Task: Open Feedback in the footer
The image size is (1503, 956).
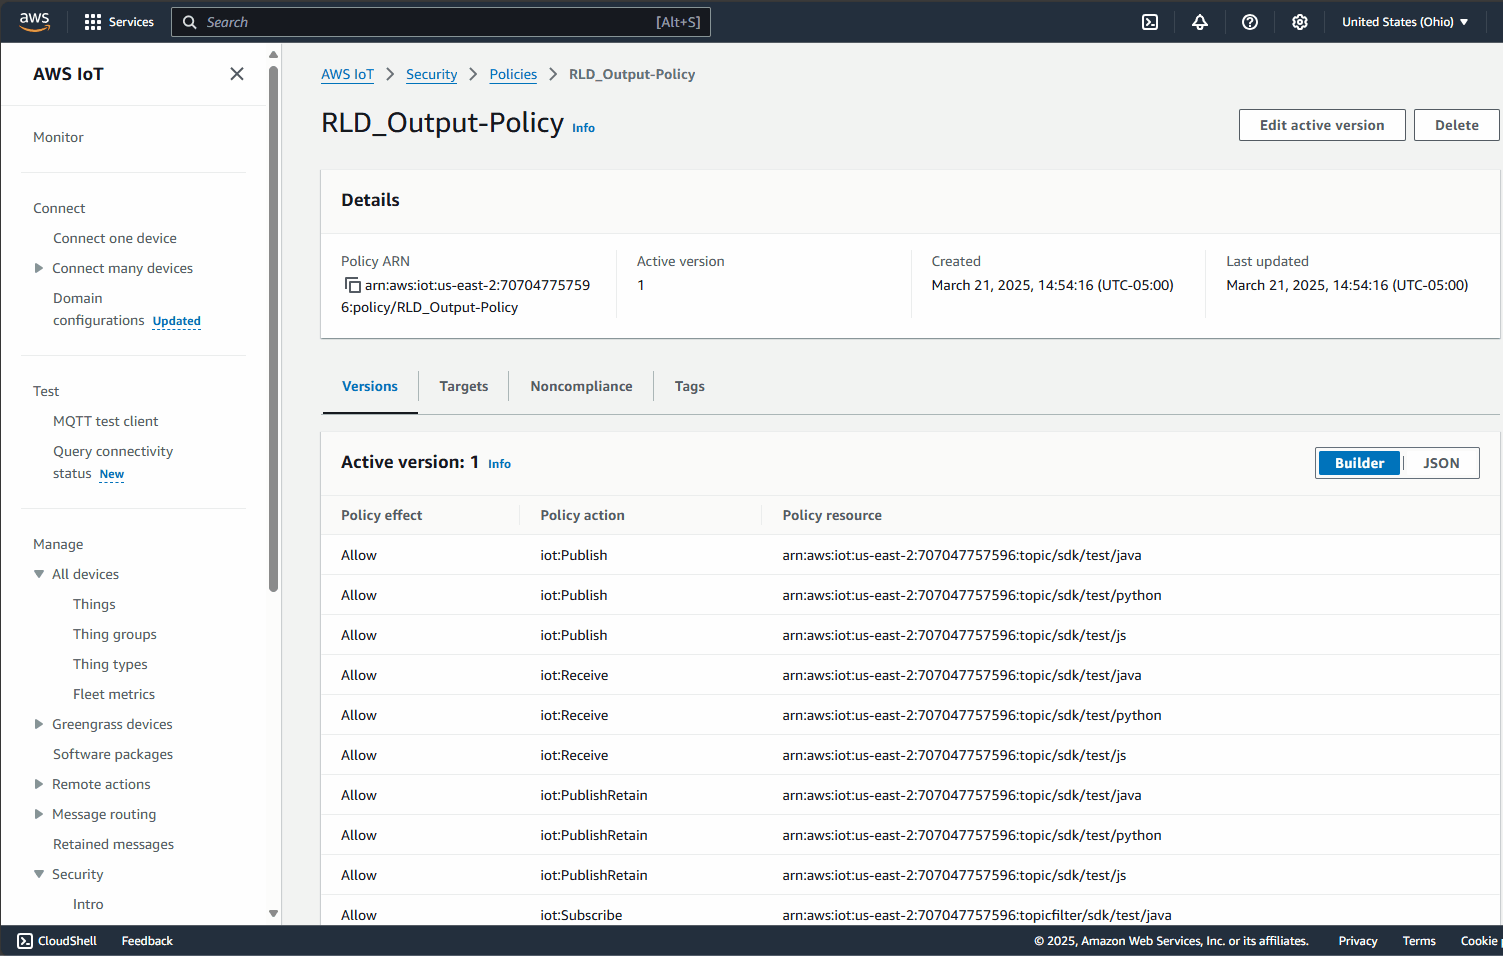Action: pyautogui.click(x=147, y=941)
